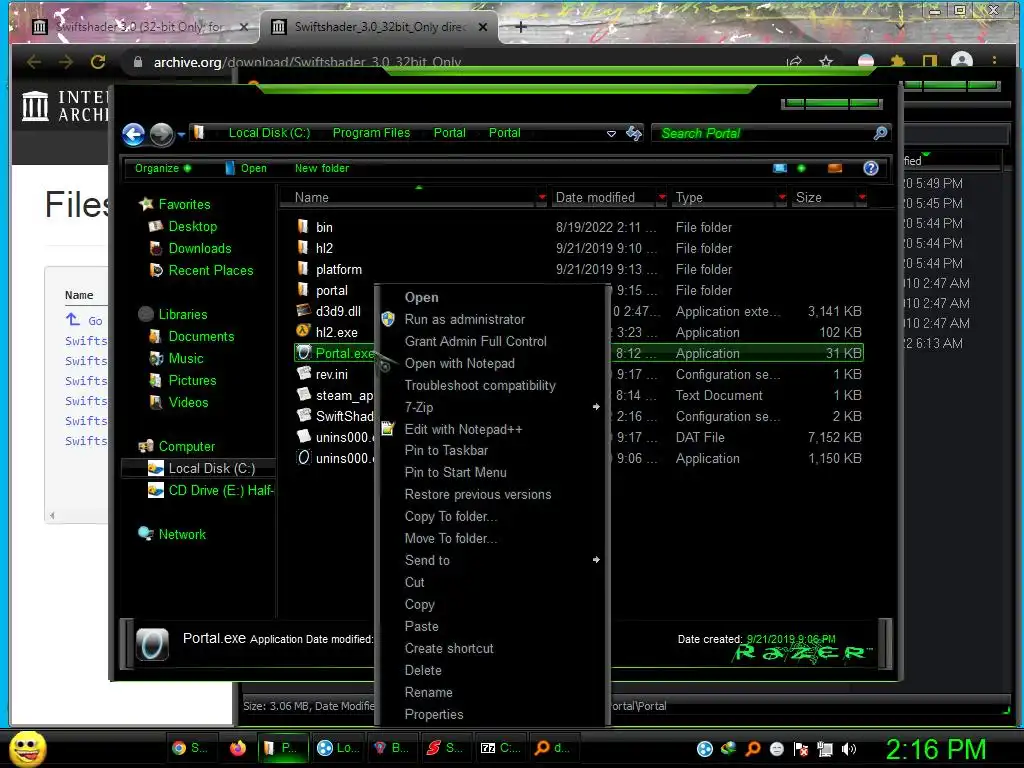Expand the 7-Zip submenu

[x=491, y=408]
